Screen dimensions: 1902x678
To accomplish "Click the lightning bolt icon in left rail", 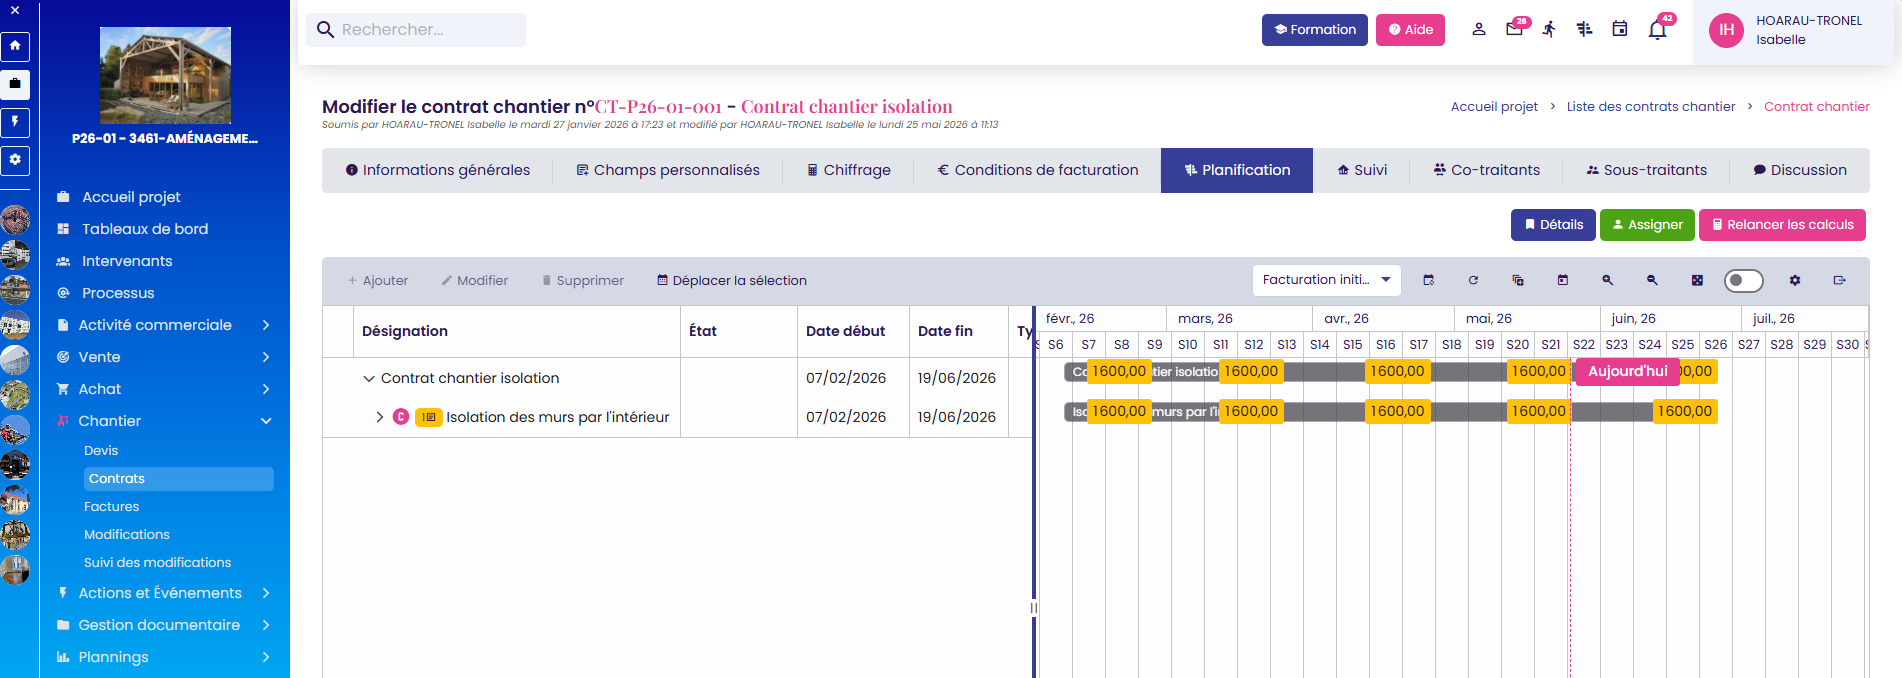I will [15, 122].
